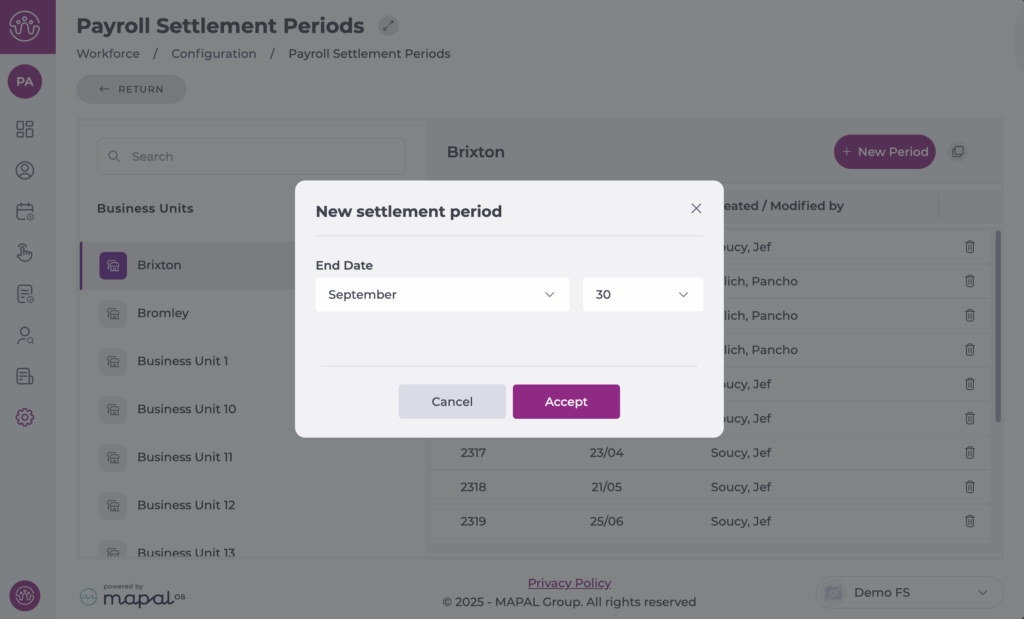The image size is (1024, 619).
Task: Cancel the new settlement period dialog
Action: click(x=452, y=402)
